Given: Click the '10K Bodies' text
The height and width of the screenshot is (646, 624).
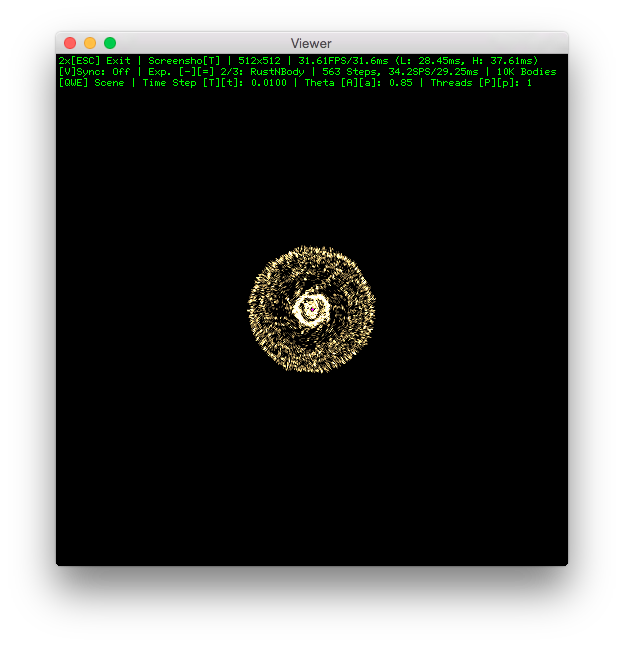Looking at the screenshot, I should coord(526,72).
